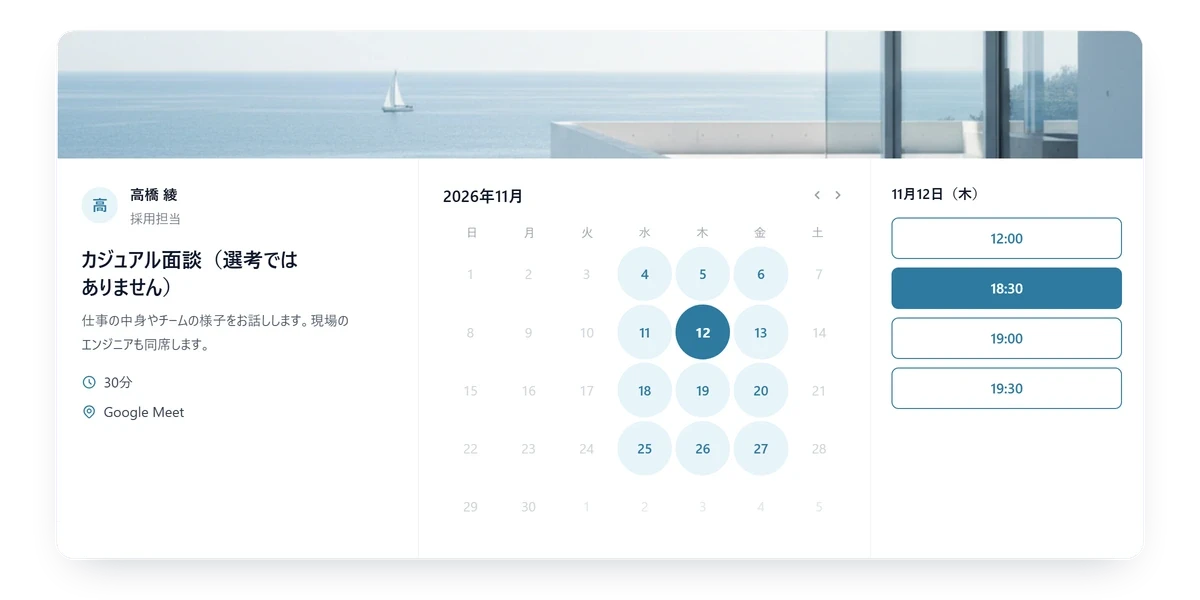Click the Google Meet location text
This screenshot has height=600, width=1200.
144,412
